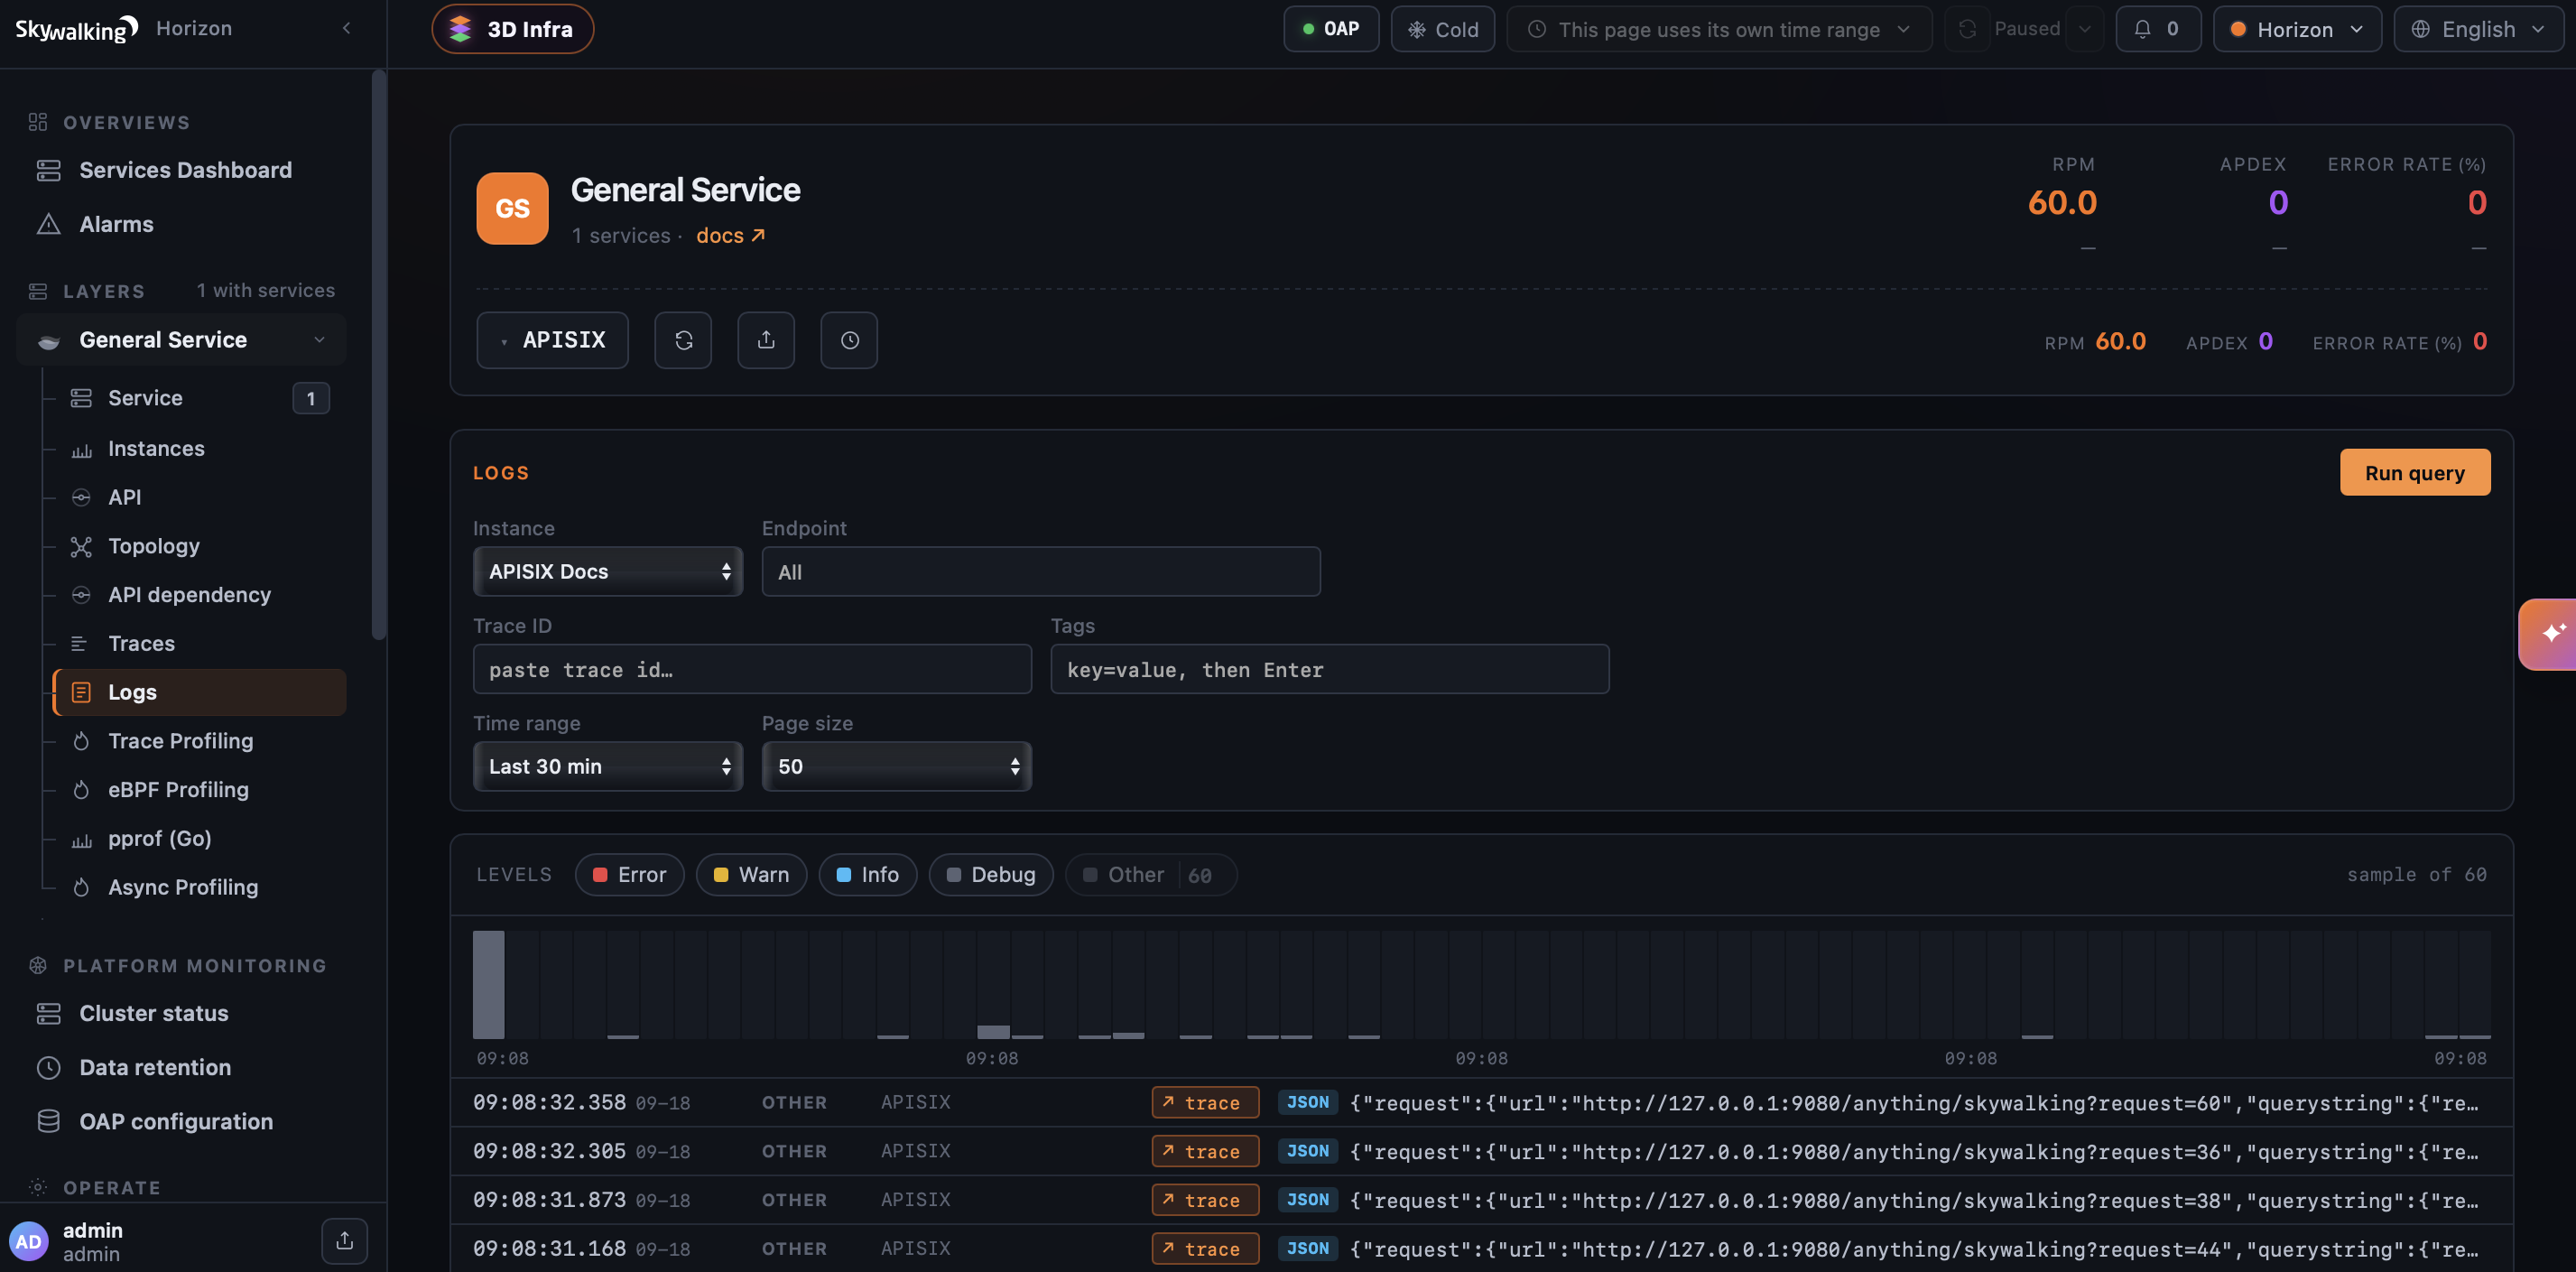Click the Data retention clock icon
Screen dimensions: 2576x1272
pyautogui.click(x=48, y=1067)
